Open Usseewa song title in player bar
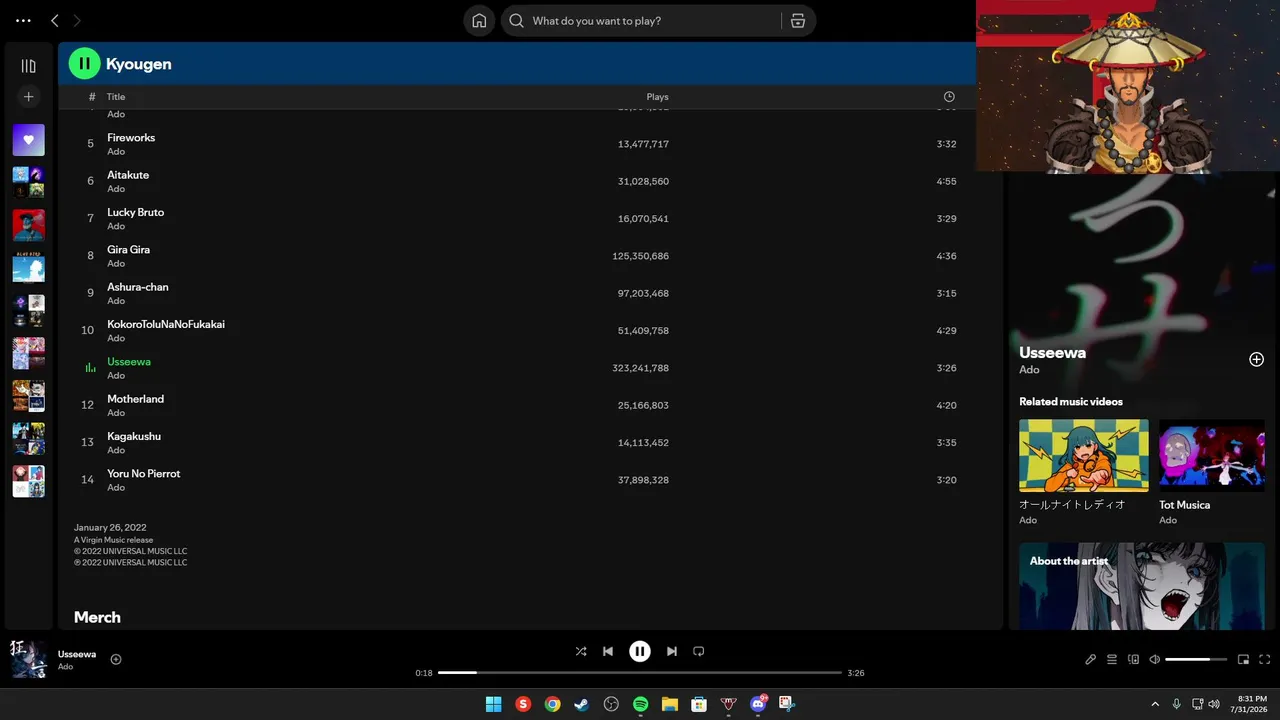1280x720 pixels. tap(77, 654)
